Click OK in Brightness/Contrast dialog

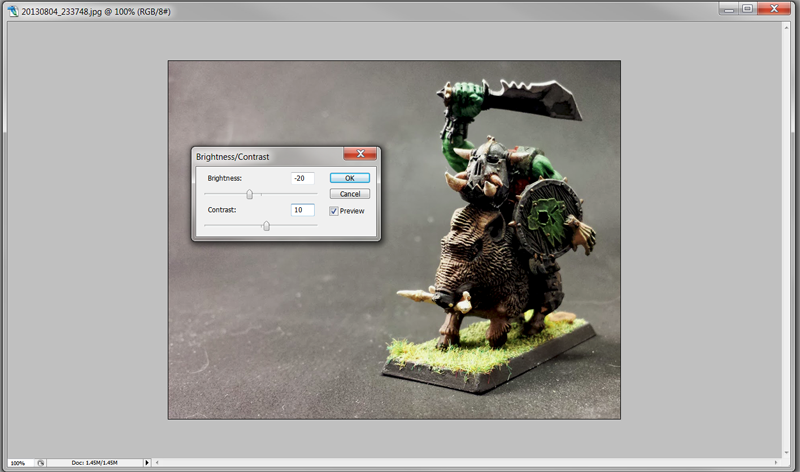click(x=349, y=178)
